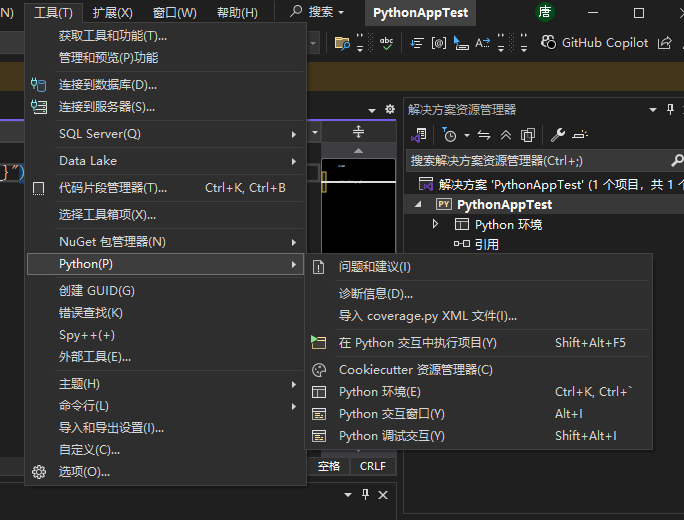684x520 pixels.
Task: Click the icon beside 问题和建议(I)
Action: click(318, 267)
